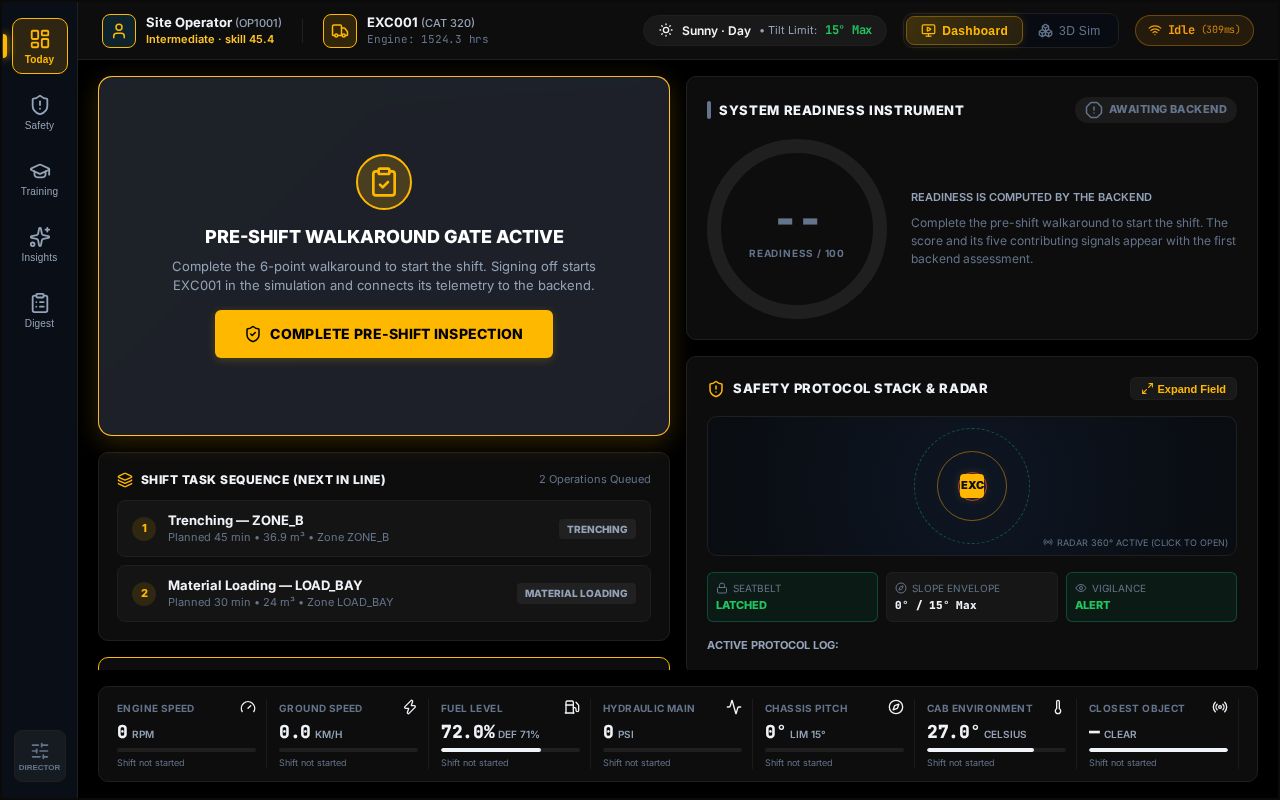This screenshot has width=1280, height=800.
Task: Click the "15° Max" tilt limit value
Action: pyautogui.click(x=848, y=30)
